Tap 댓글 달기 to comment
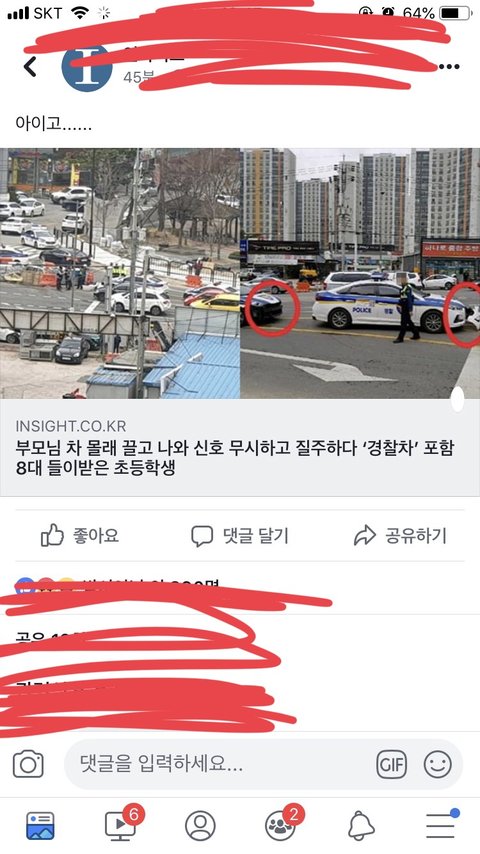This screenshot has width=480, height=854. point(240,535)
